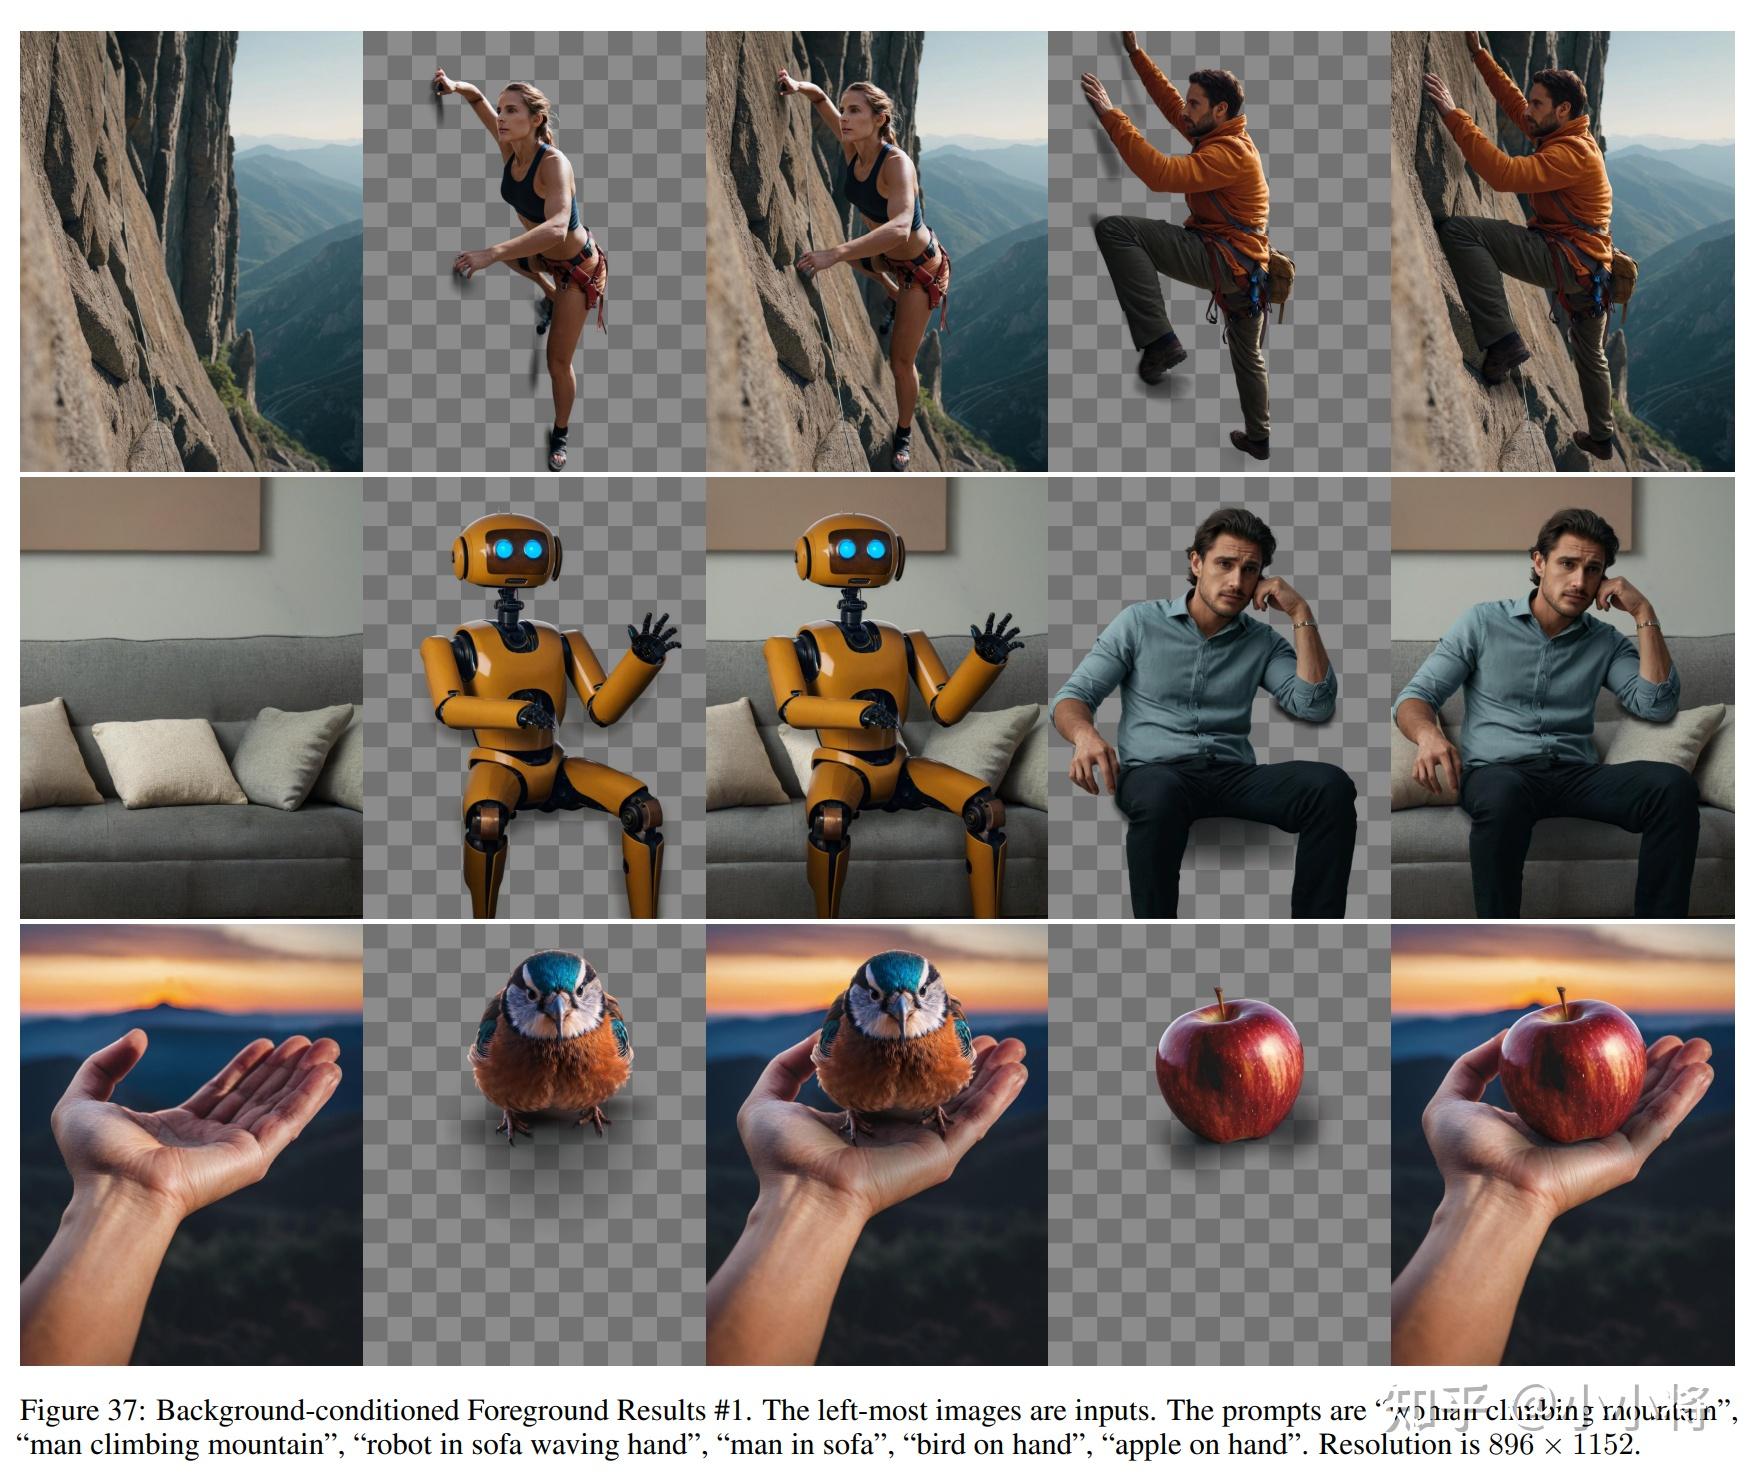Click the empty cliff background input image

tap(191, 251)
